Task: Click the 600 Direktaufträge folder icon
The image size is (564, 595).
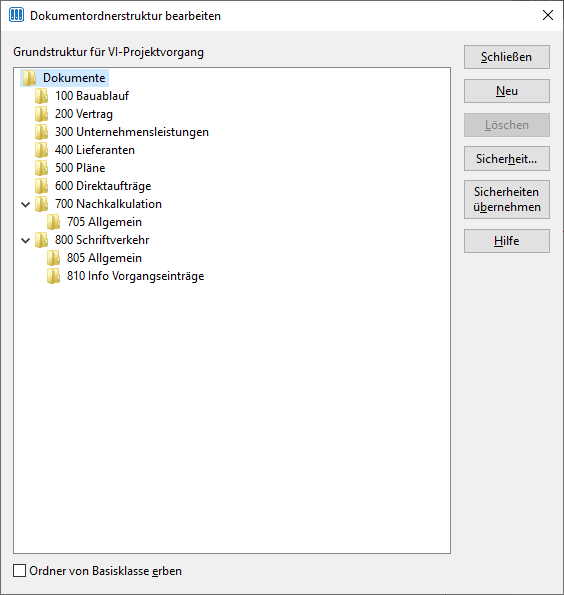Action: (x=41, y=186)
